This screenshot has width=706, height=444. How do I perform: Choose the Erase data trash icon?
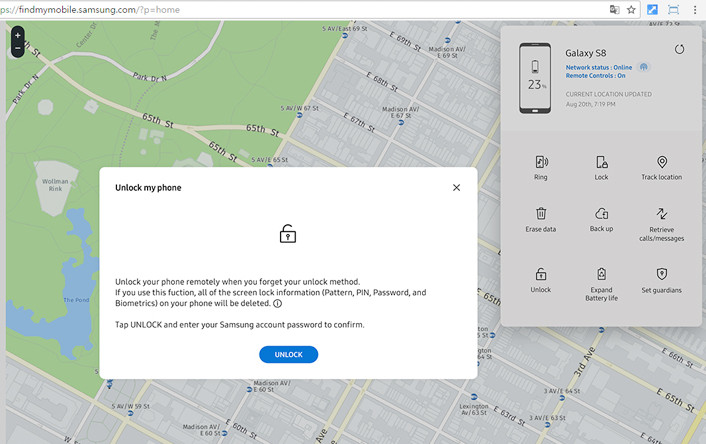[541, 213]
